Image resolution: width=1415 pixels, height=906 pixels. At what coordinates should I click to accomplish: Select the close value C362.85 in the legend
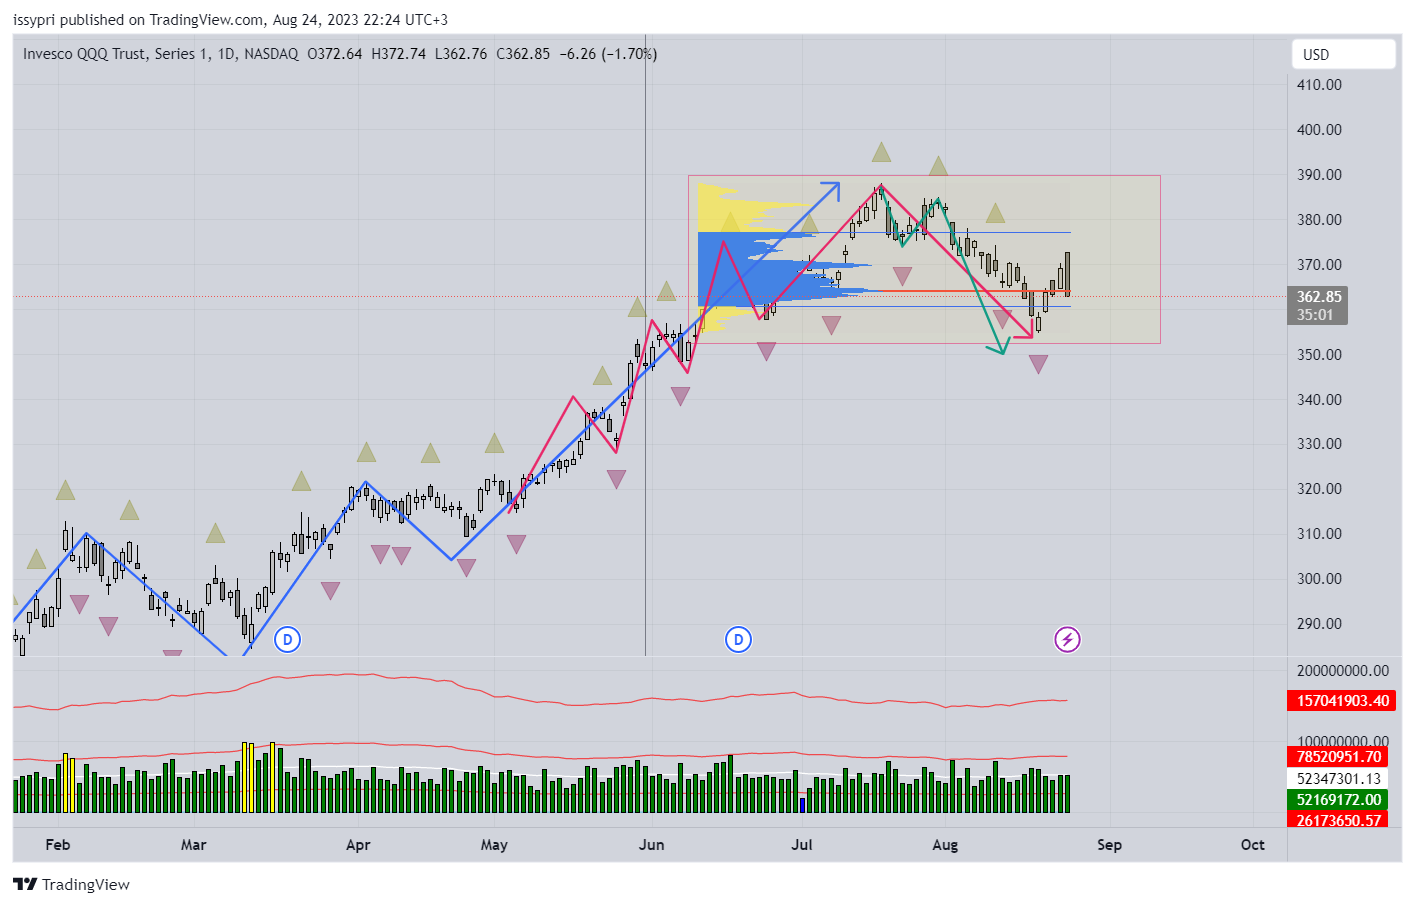tap(523, 54)
